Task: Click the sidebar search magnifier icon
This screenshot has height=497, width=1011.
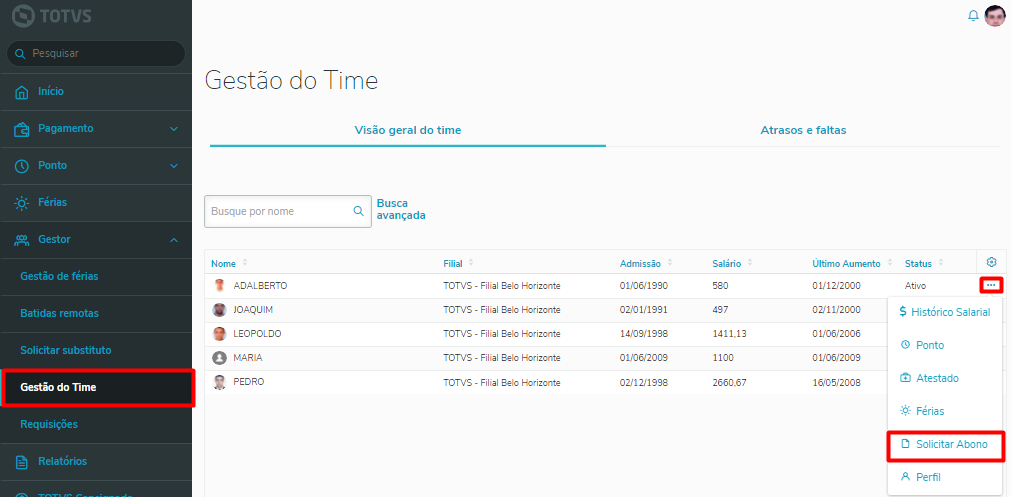Action: click(21, 54)
